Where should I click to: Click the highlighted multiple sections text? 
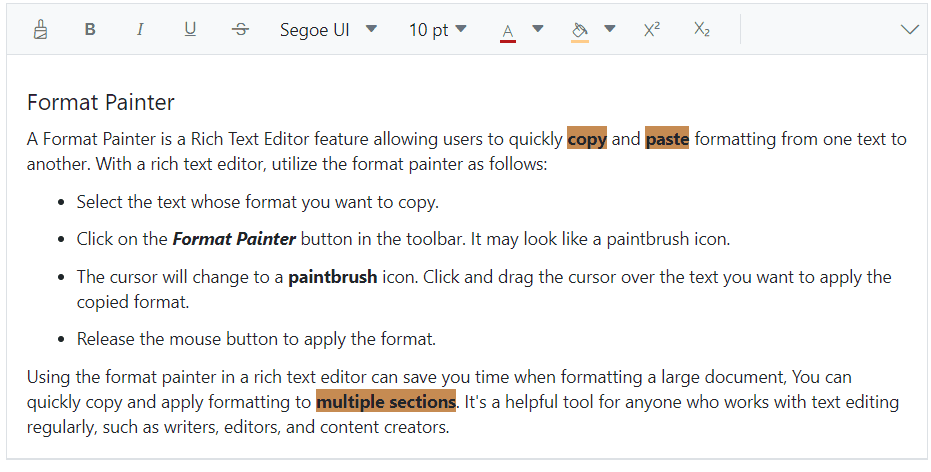[386, 402]
